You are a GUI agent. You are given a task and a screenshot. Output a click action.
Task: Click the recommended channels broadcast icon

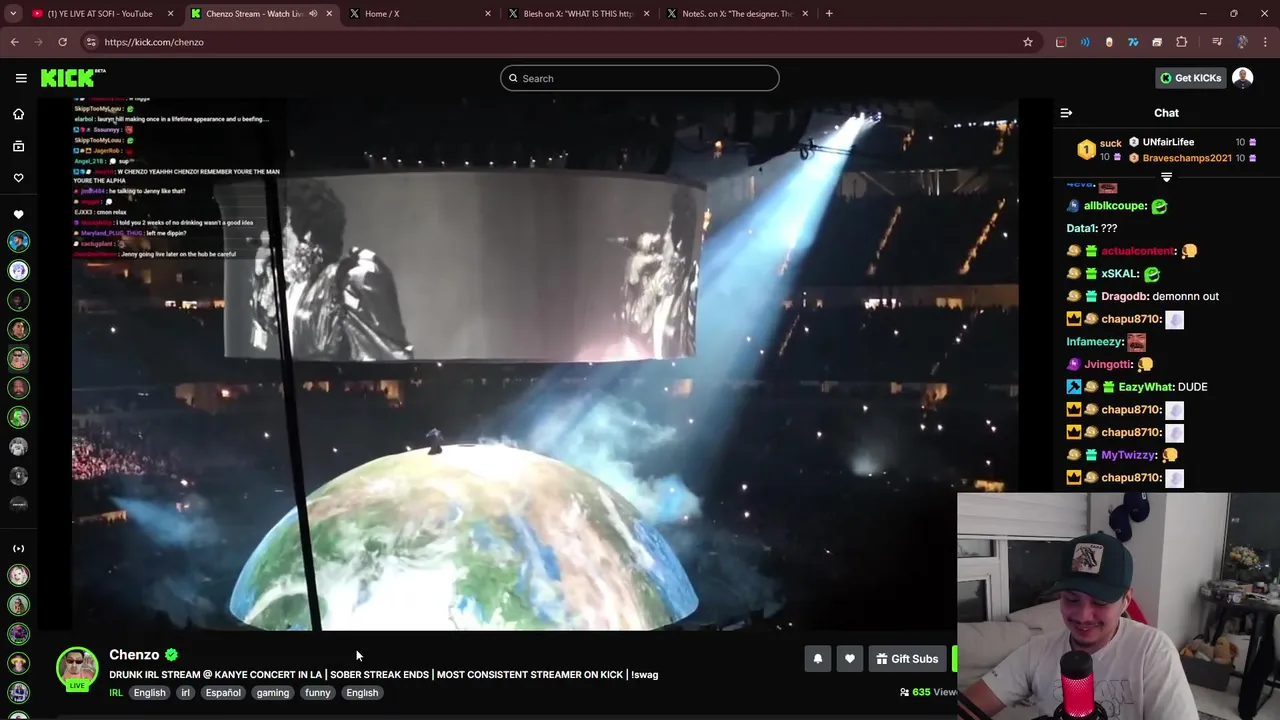point(18,548)
